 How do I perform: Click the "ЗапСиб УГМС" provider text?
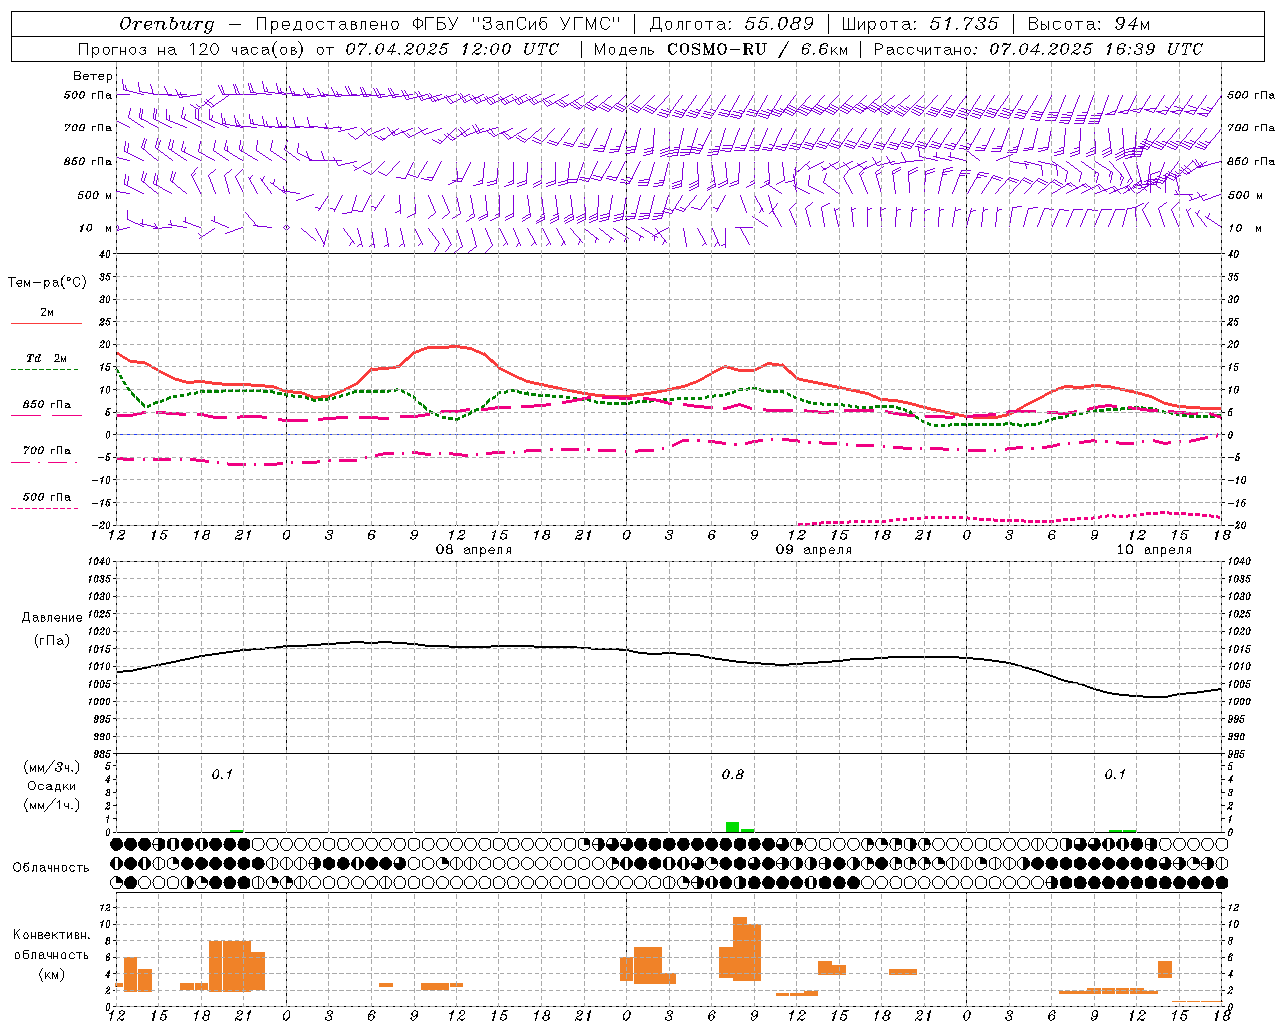click(x=546, y=24)
